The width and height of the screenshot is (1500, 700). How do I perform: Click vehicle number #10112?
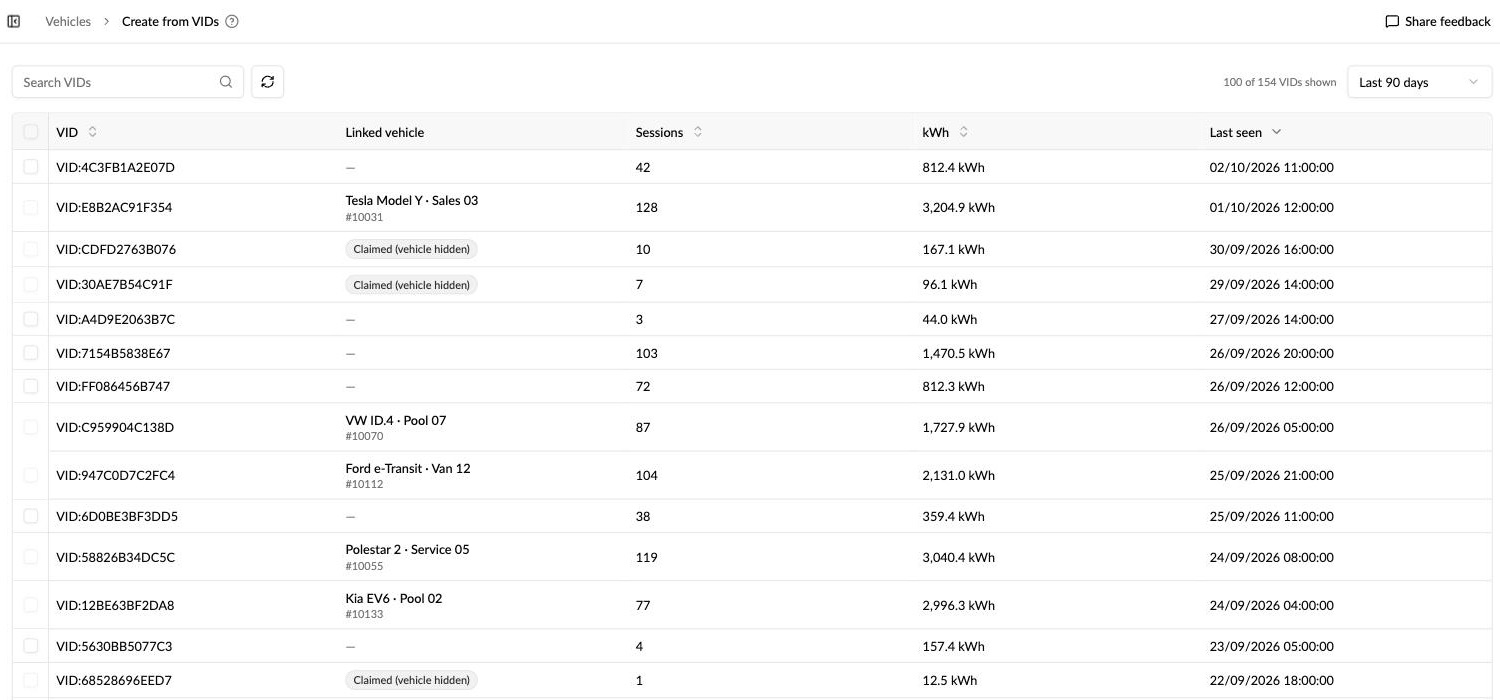[x=364, y=484]
